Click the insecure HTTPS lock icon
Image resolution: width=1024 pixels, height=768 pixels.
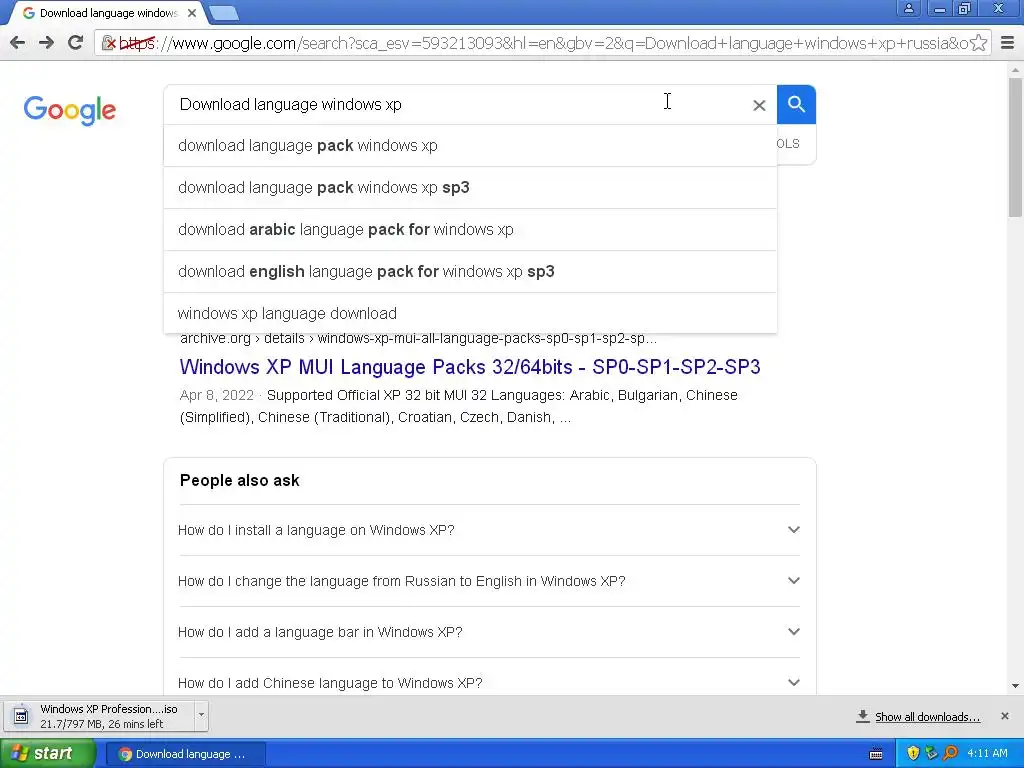coord(109,43)
